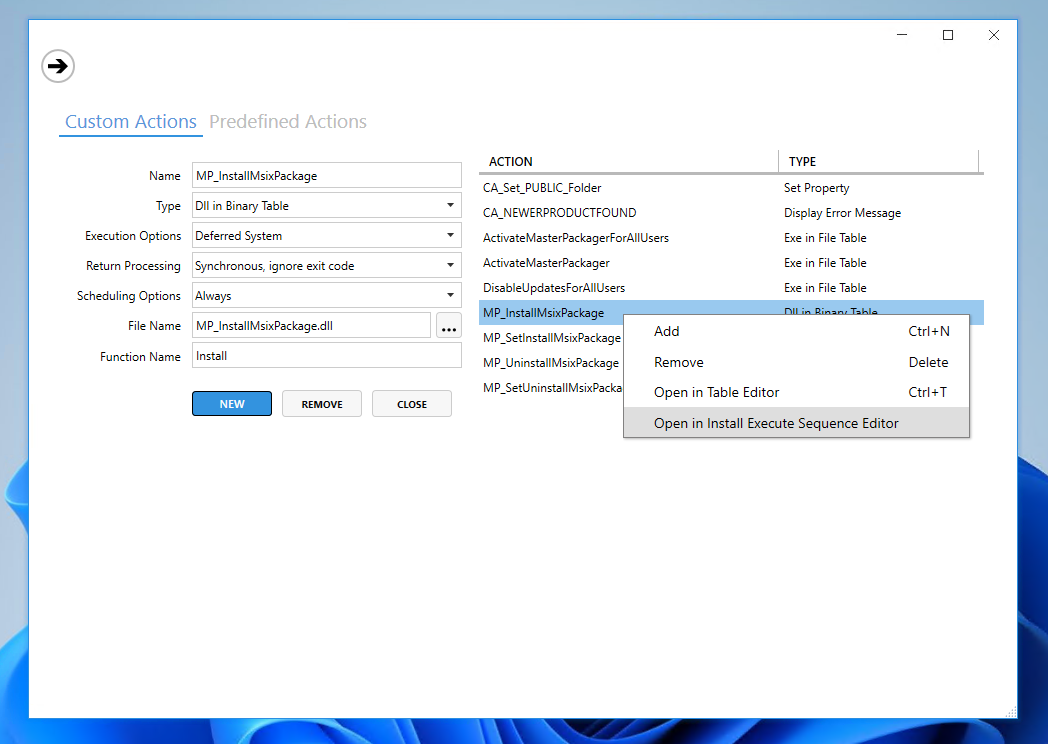Click the Function Name input field

pyautogui.click(x=327, y=356)
